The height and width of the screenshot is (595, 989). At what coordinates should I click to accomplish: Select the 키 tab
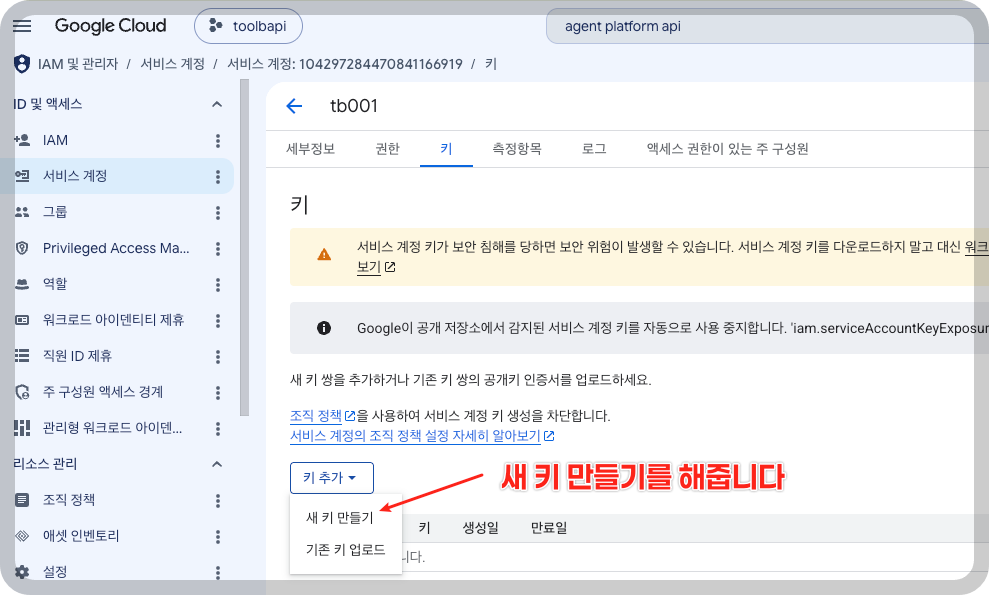coord(446,149)
